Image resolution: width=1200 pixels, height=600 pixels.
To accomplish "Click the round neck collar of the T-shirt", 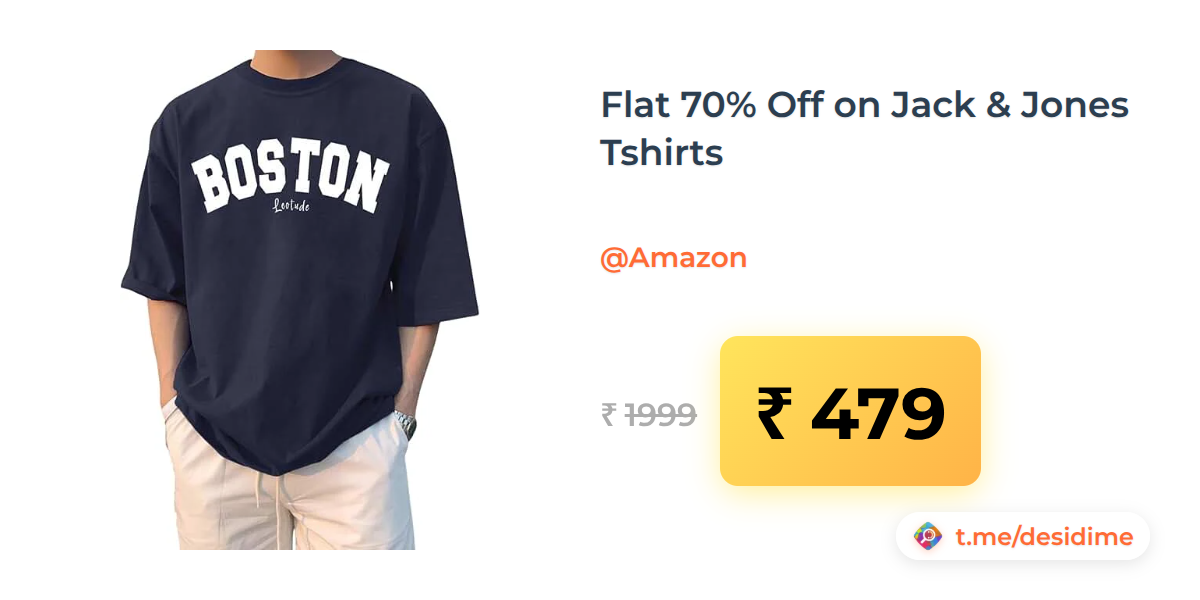I will pyautogui.click(x=298, y=73).
